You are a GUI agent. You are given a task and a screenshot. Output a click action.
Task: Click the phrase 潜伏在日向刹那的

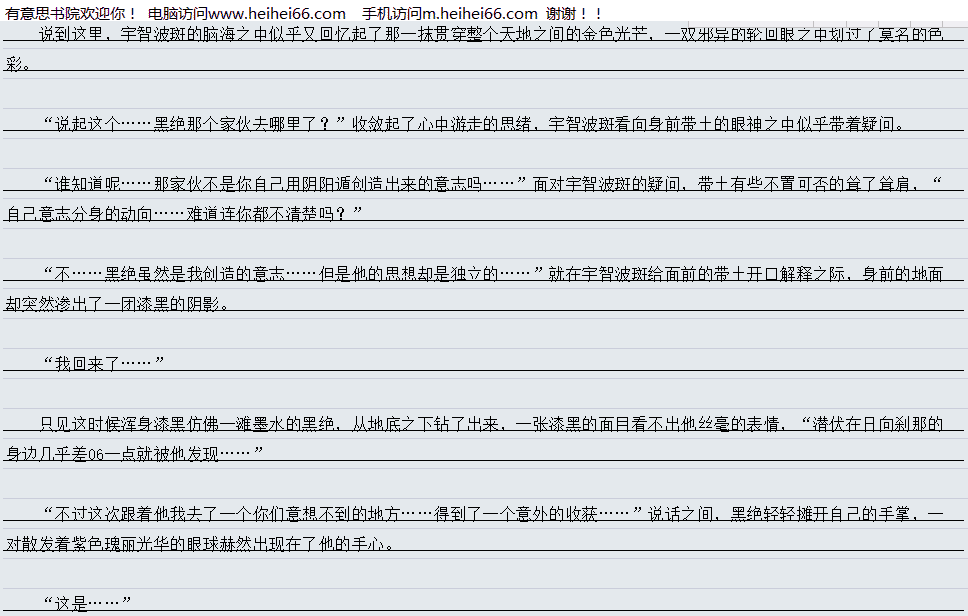click(x=872, y=424)
